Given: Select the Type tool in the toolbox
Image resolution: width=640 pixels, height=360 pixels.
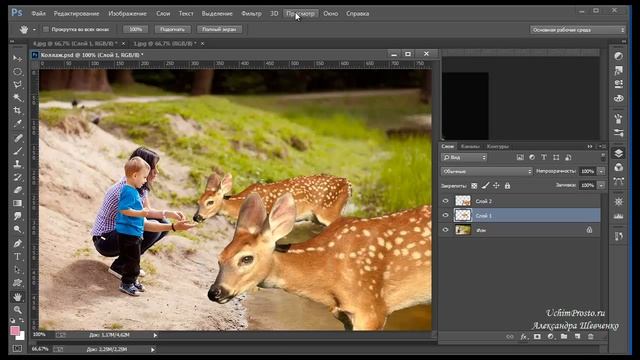Looking at the screenshot, I should [17, 256].
